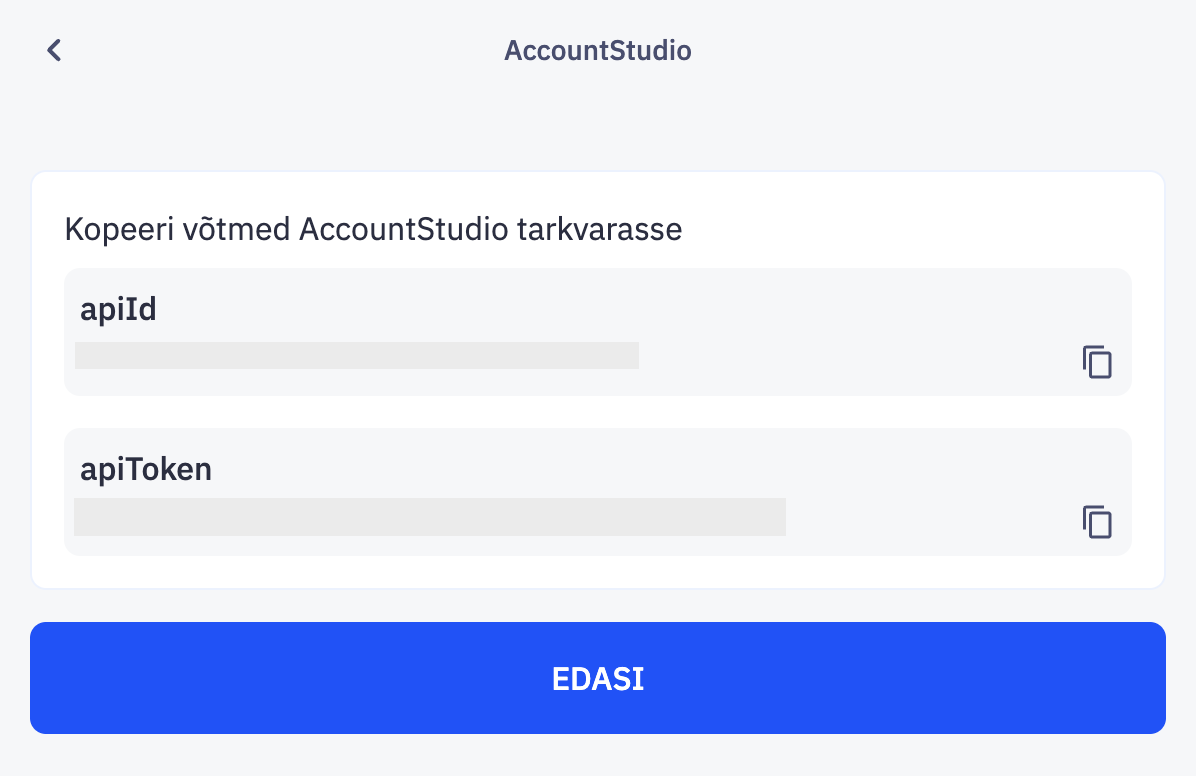Screen dimensions: 1196x776
Task: Click the masked apiToken value field
Action: pyautogui.click(x=430, y=517)
